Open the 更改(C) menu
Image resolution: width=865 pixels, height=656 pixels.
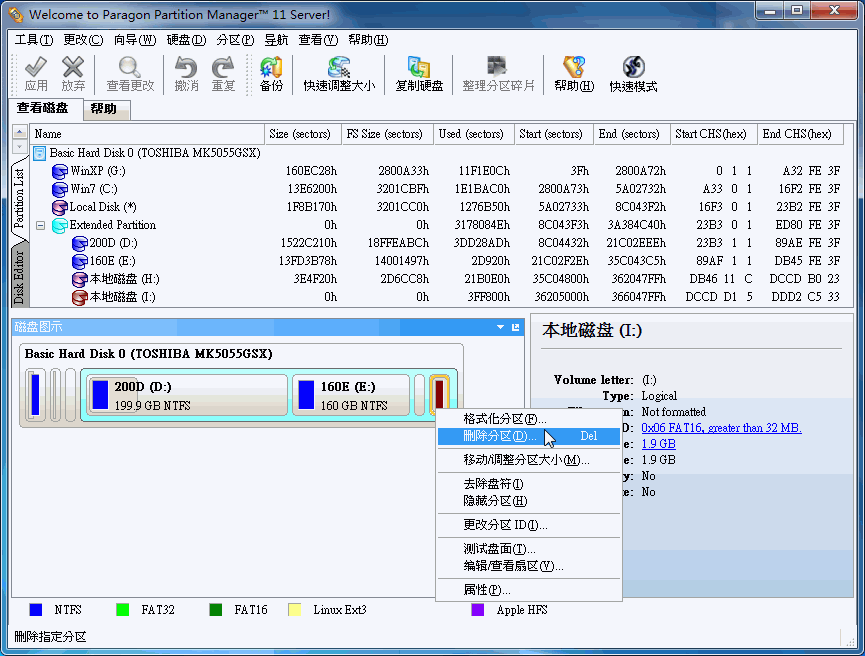point(83,40)
